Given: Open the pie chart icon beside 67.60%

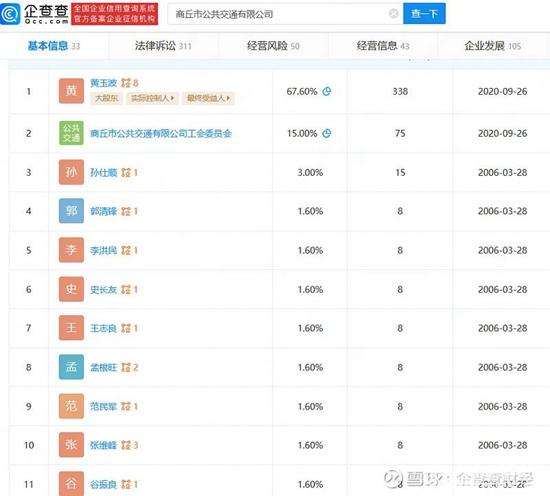Looking at the screenshot, I should 327,91.
